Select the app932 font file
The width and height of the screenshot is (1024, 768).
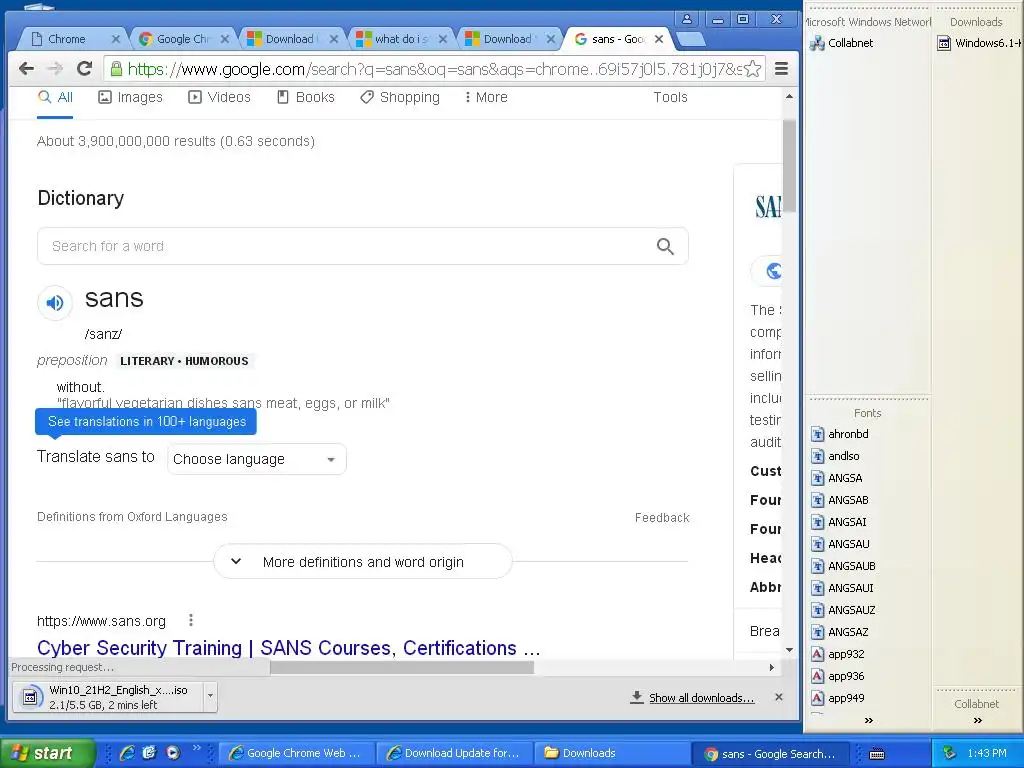838,654
